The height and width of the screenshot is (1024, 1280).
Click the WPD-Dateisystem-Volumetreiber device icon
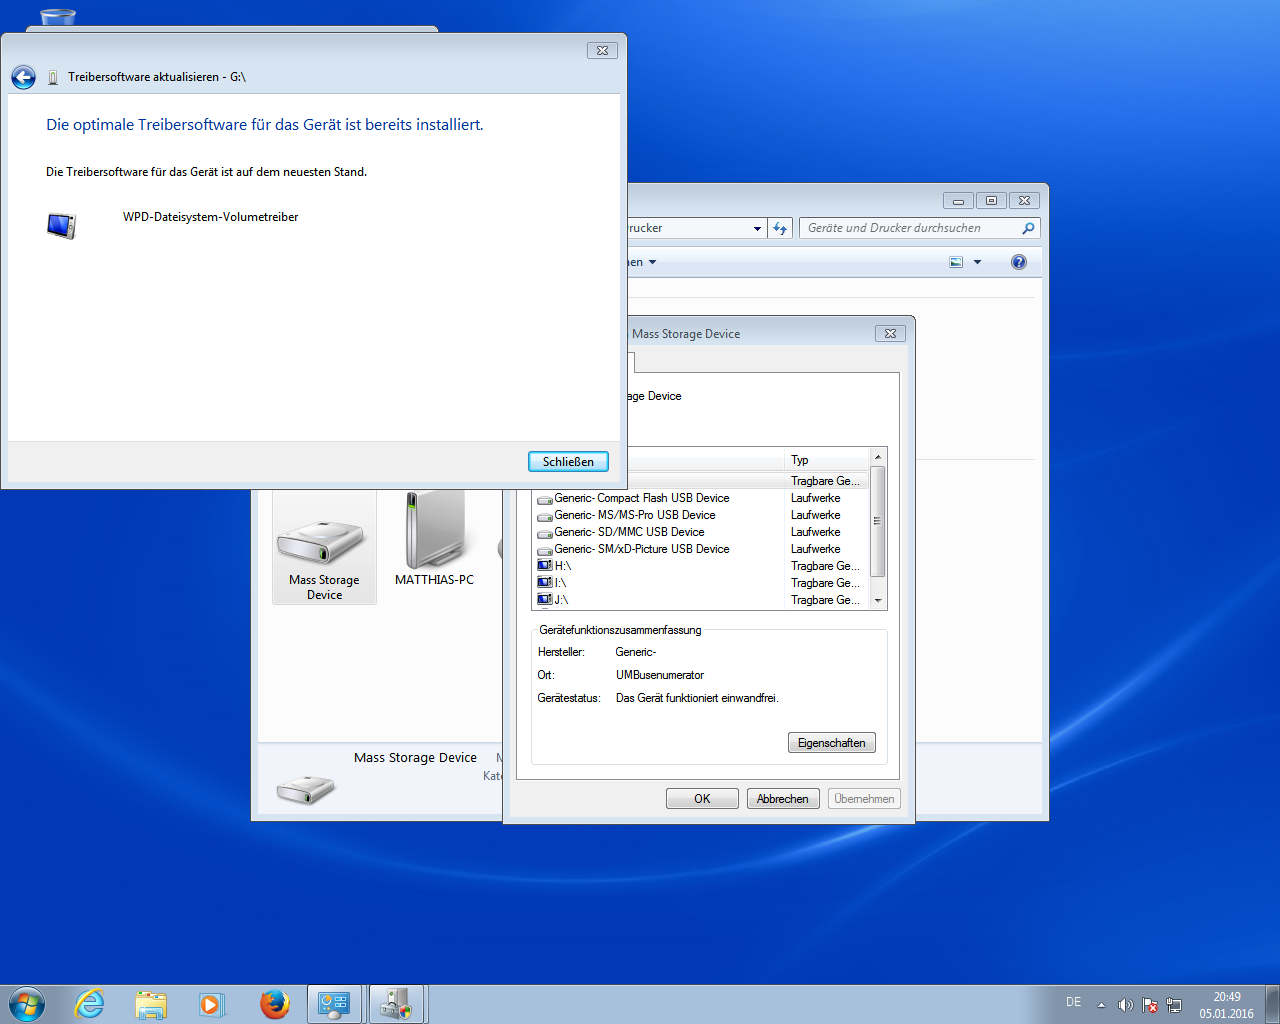[62, 225]
